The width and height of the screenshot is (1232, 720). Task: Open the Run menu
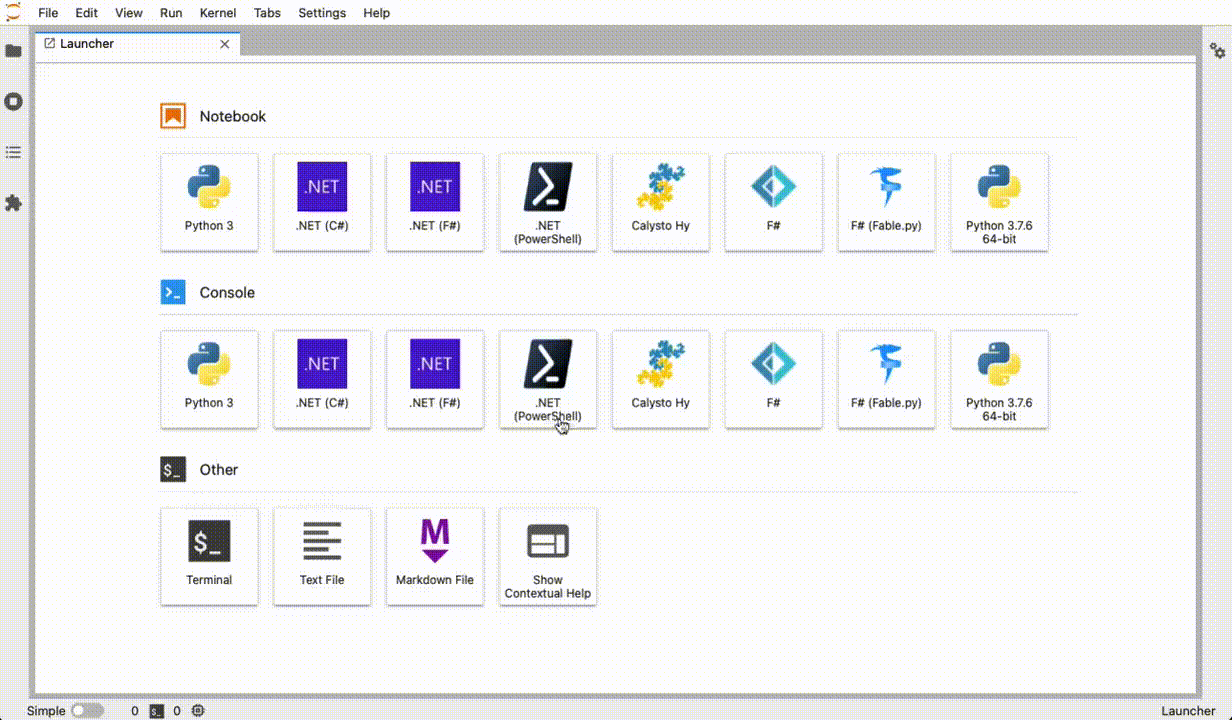171,13
